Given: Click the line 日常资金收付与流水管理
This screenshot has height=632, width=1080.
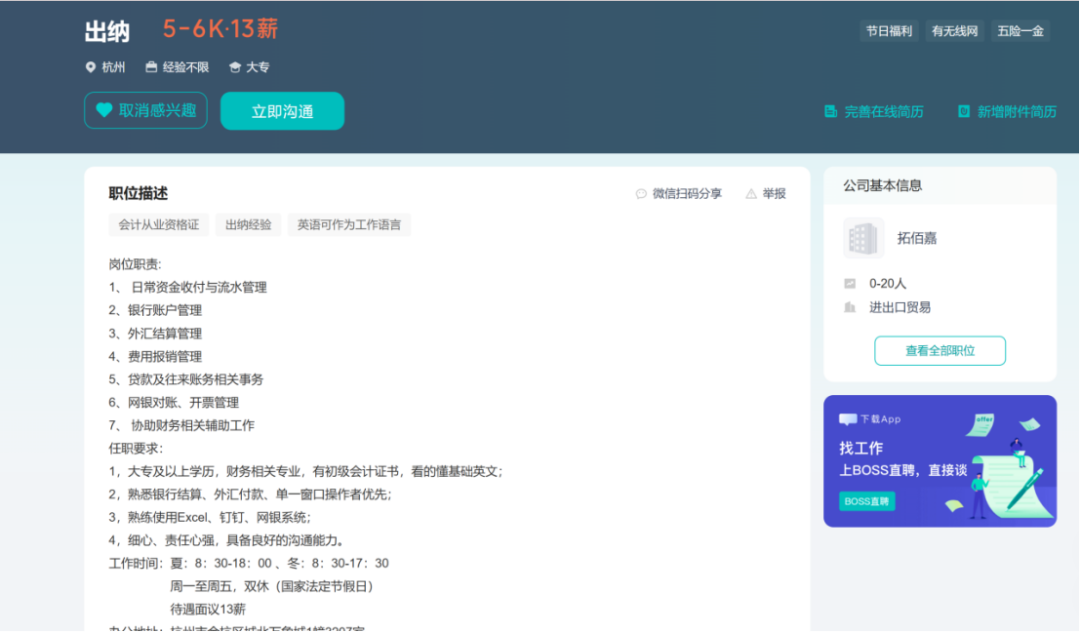Looking at the screenshot, I should 187,287.
